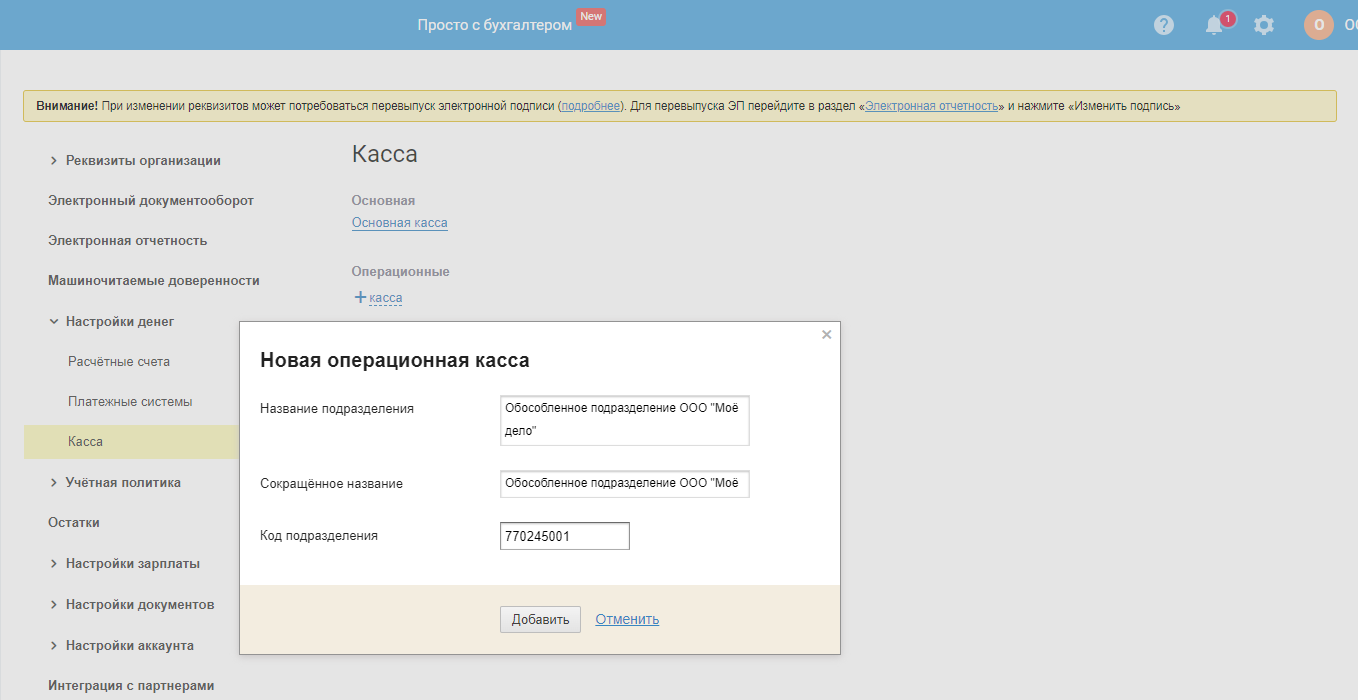
Task: Go to Электронный документооборот
Action: 151,200
